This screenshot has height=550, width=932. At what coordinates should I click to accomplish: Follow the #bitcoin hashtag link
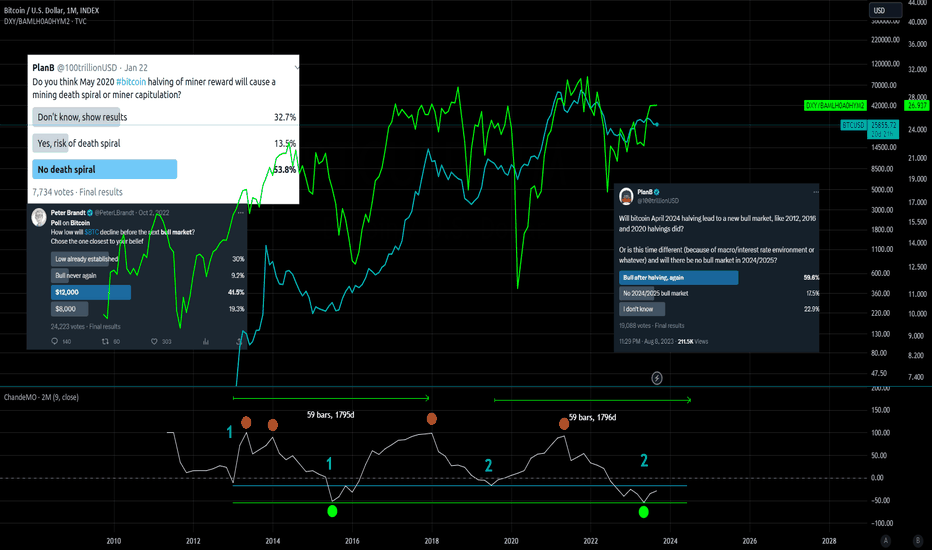(x=131, y=81)
